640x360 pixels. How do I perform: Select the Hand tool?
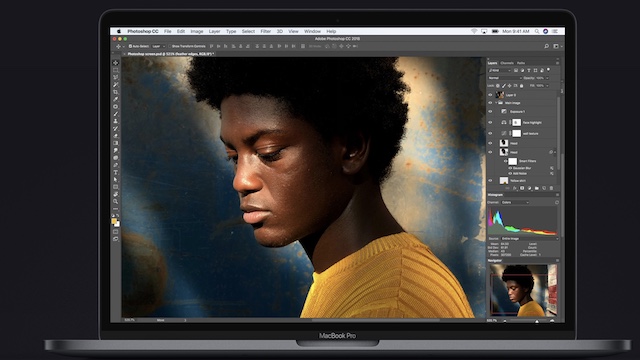click(x=116, y=195)
